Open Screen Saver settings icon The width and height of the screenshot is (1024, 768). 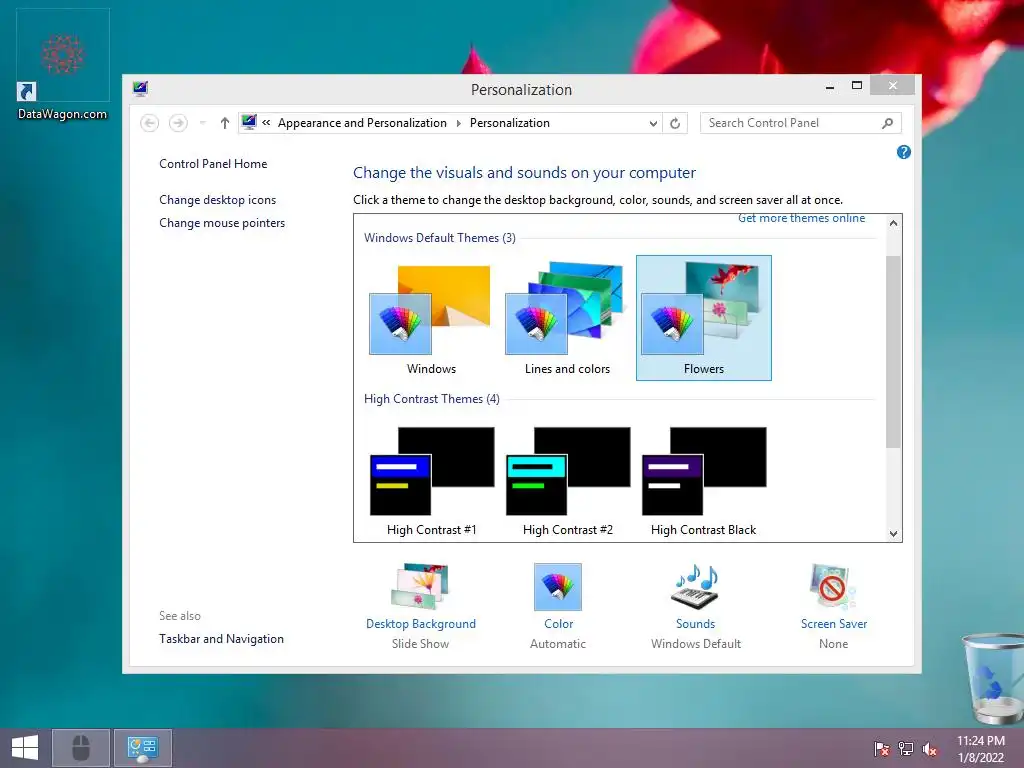click(x=833, y=586)
